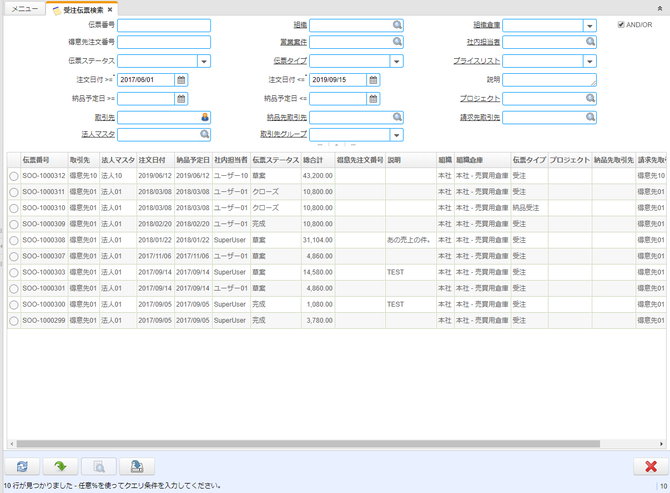Open calendar for 納品予定日 >= field

(x=181, y=99)
